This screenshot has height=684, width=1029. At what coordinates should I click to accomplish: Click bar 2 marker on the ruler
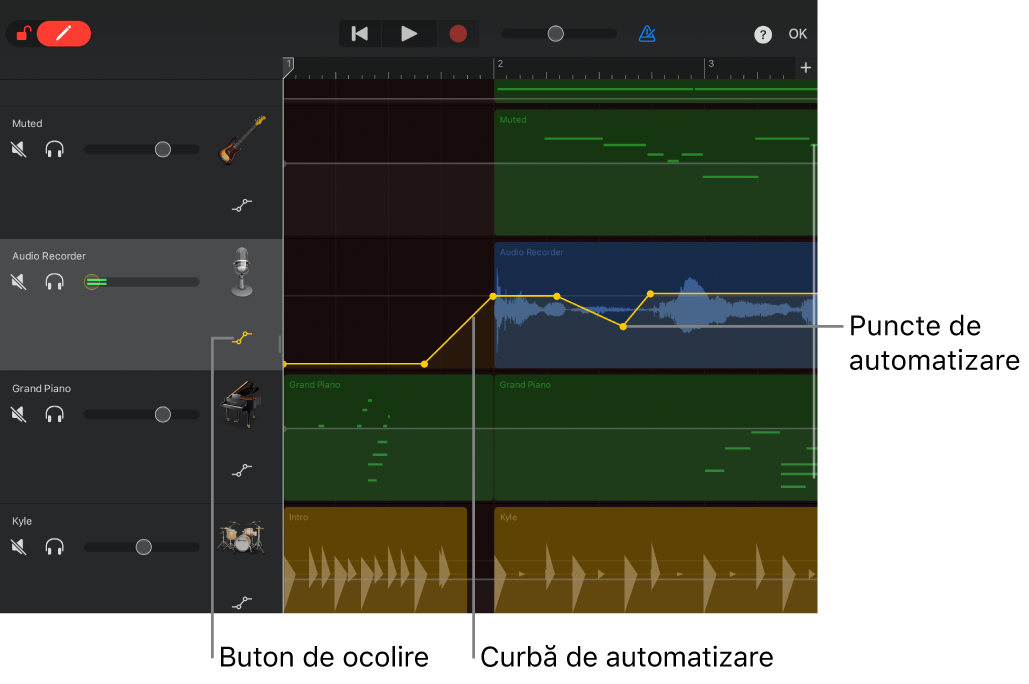[499, 64]
